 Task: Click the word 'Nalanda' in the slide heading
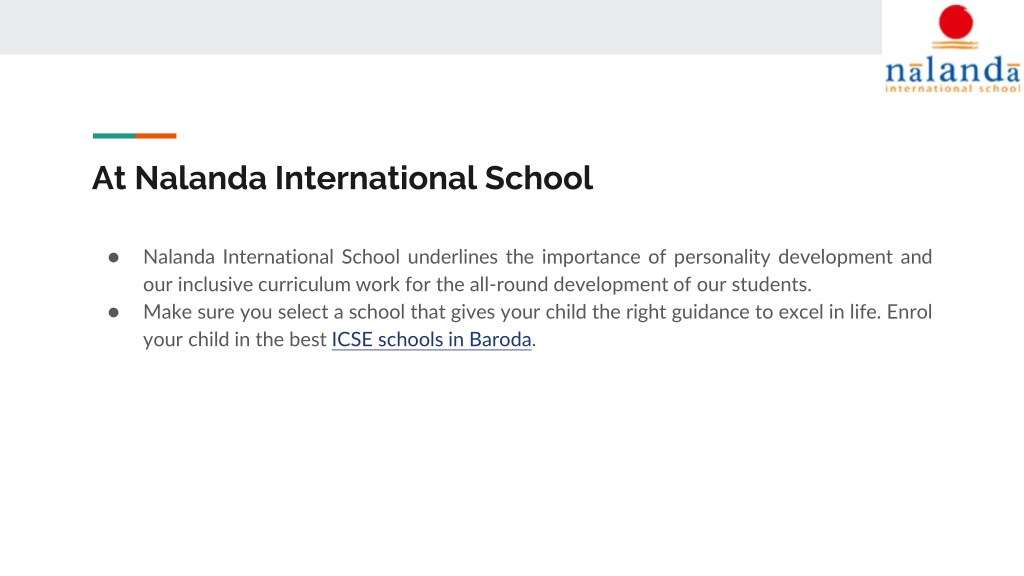200,178
